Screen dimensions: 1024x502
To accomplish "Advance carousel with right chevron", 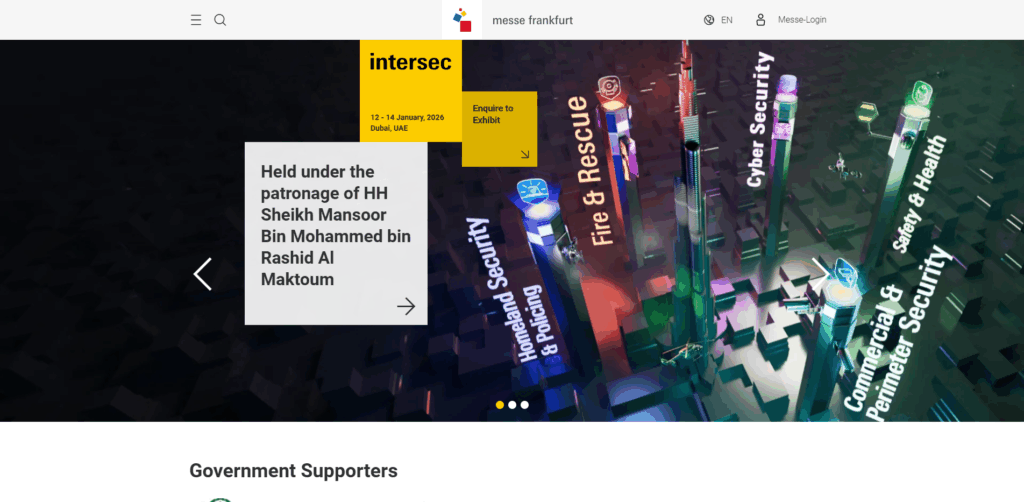I will tap(820, 274).
